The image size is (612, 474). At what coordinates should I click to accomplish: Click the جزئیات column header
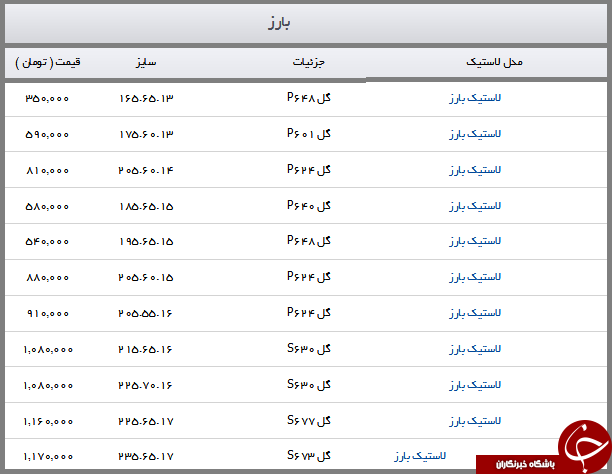coord(309,62)
